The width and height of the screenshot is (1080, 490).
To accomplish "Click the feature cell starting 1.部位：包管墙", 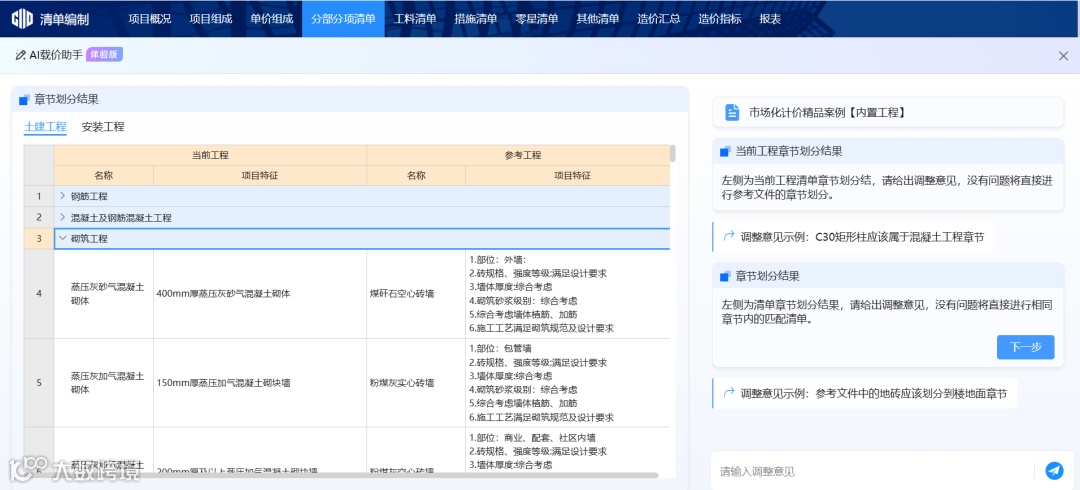I will click(568, 382).
